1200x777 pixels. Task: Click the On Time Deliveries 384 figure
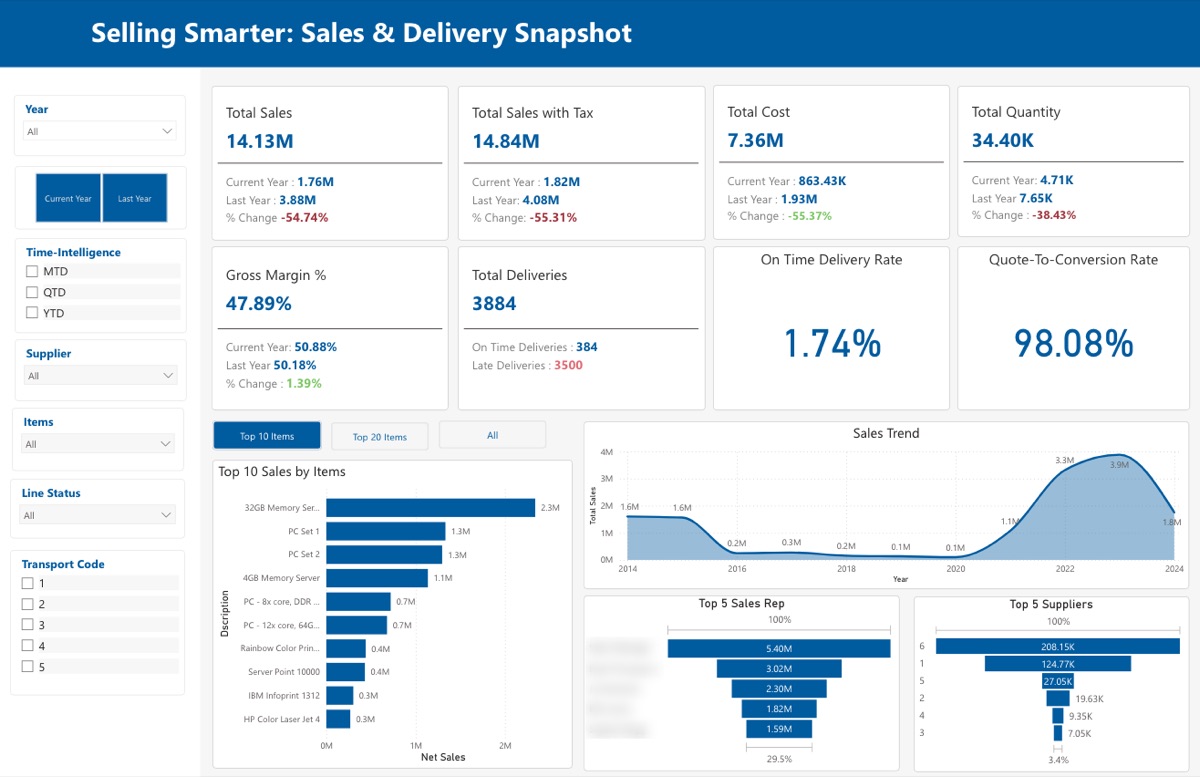587,347
